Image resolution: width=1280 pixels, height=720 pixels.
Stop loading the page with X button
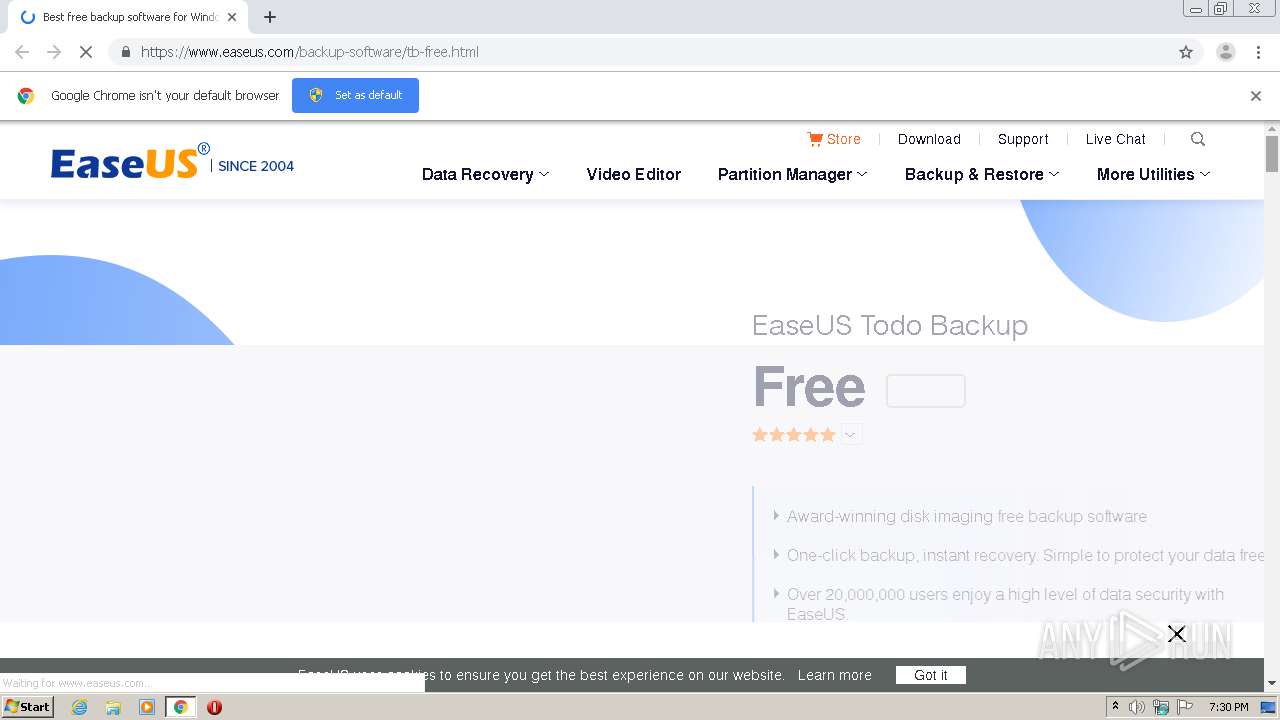pyautogui.click(x=86, y=52)
